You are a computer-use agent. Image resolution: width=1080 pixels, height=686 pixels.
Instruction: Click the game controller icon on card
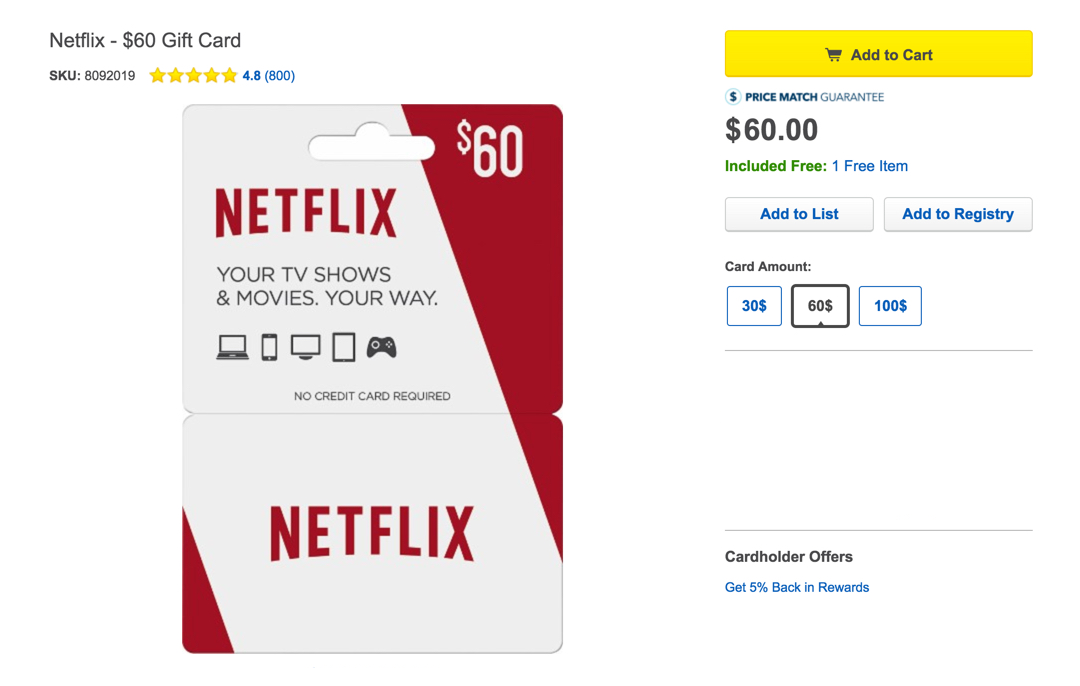(381, 347)
